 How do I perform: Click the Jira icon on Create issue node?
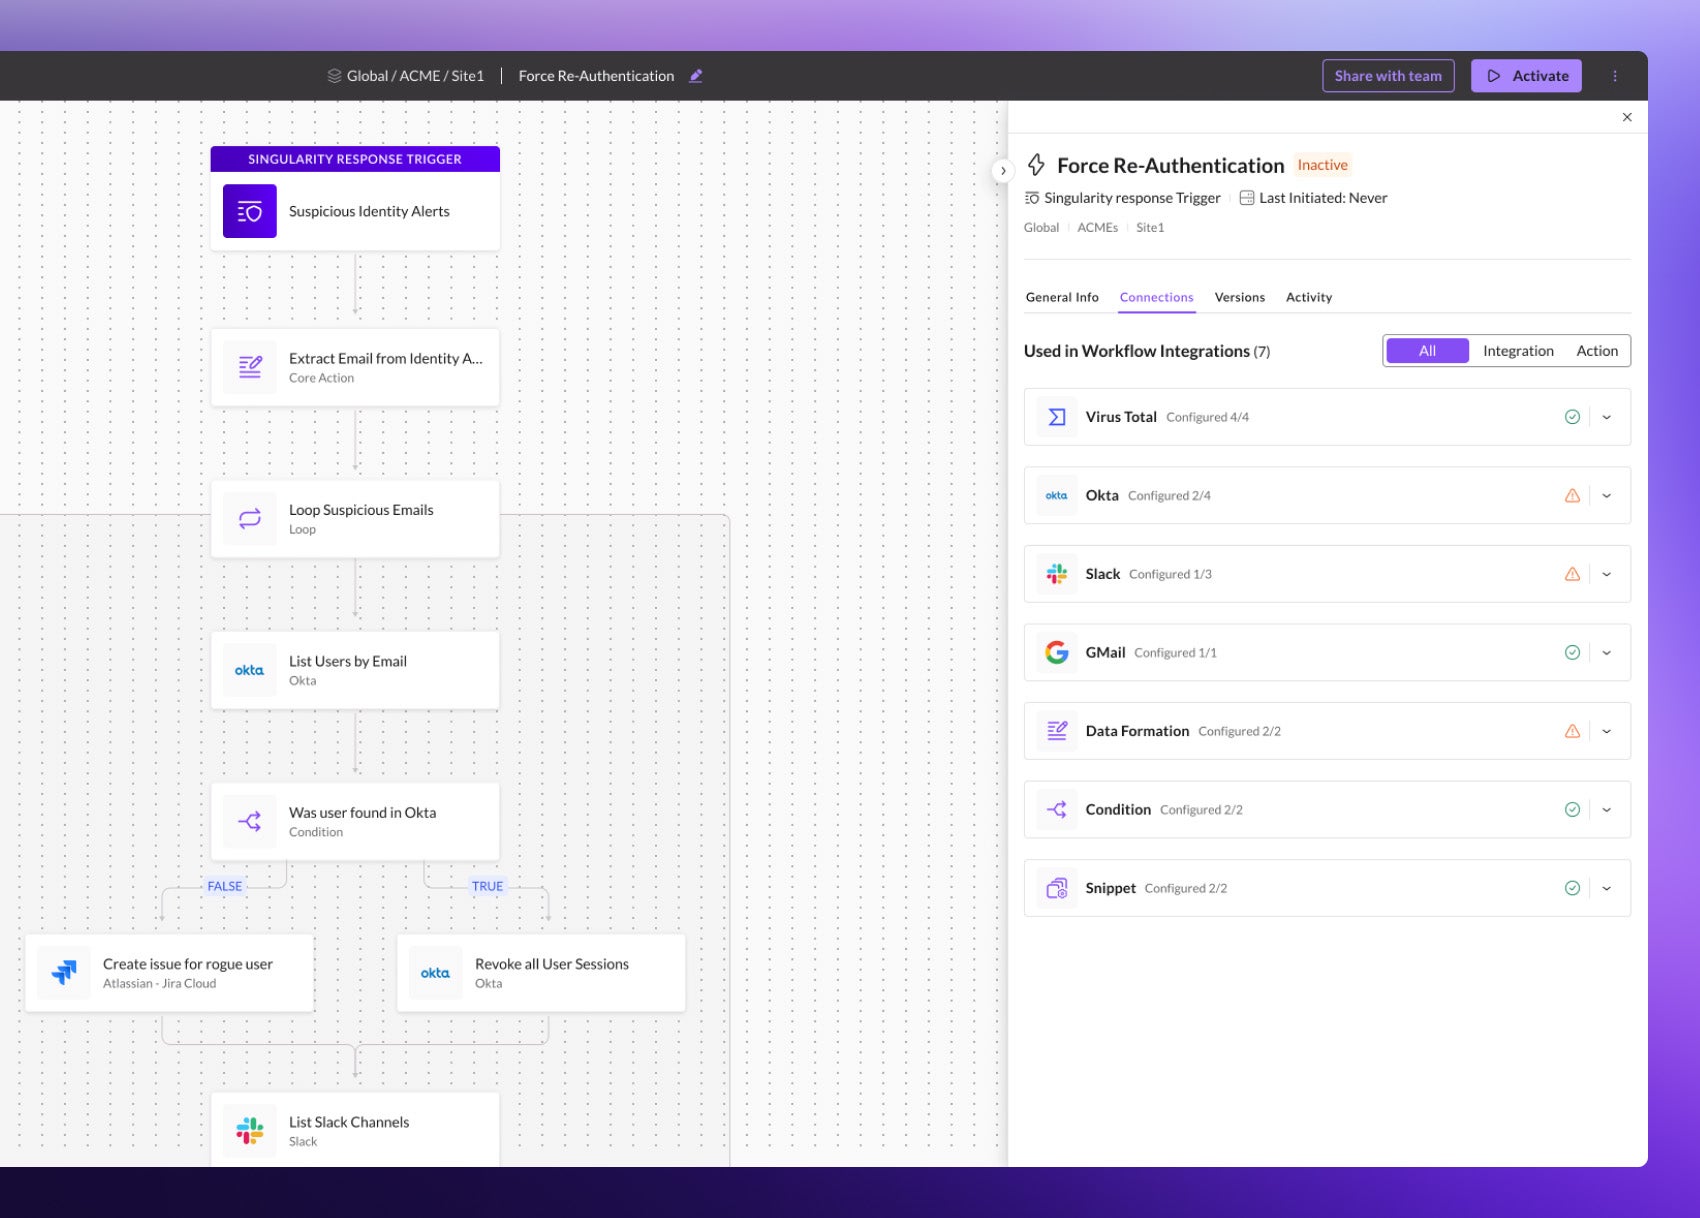point(64,972)
